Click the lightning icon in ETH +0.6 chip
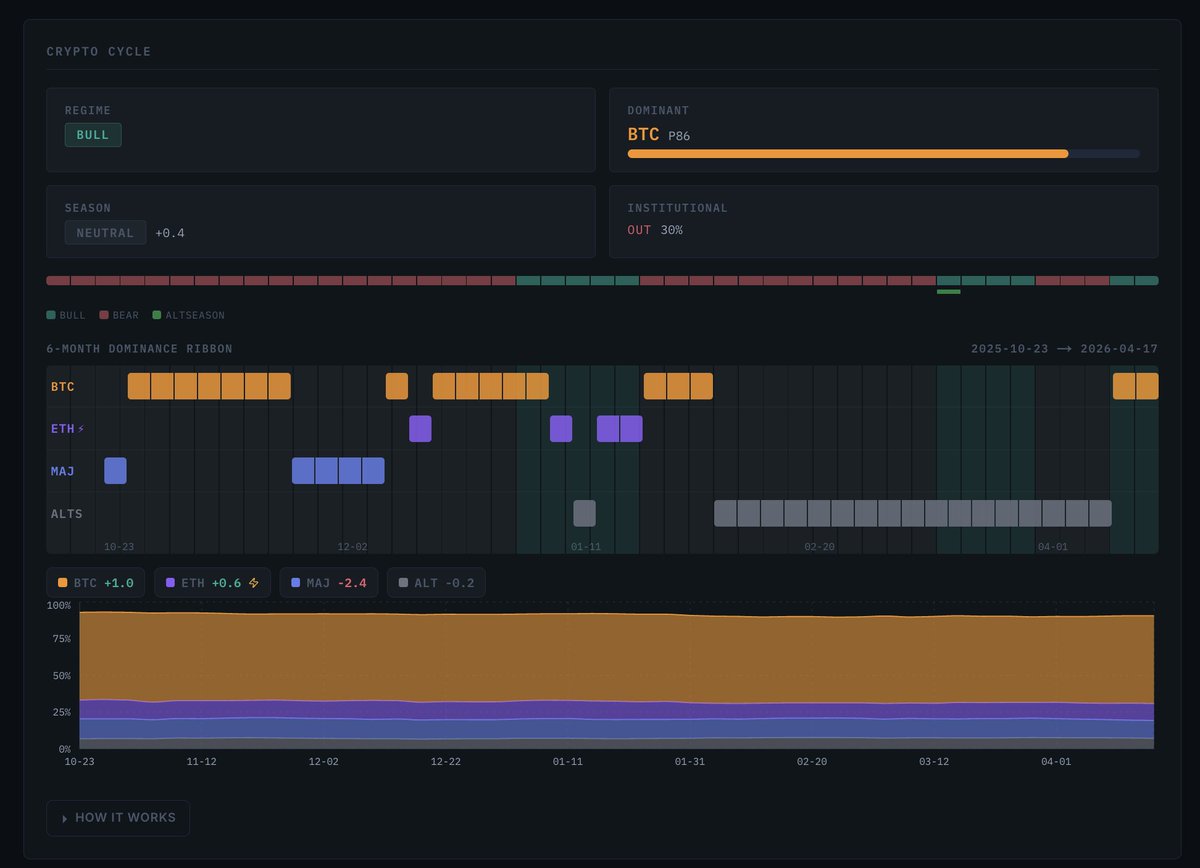 [253, 583]
